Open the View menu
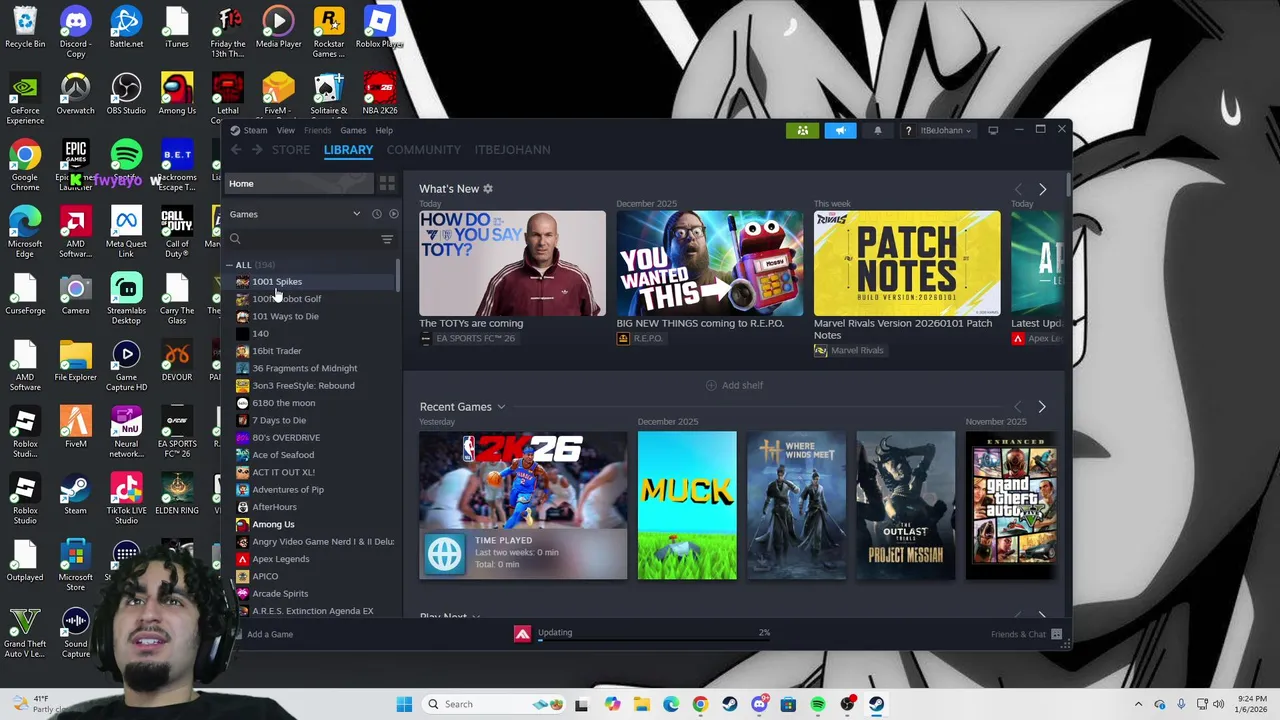 tap(285, 130)
